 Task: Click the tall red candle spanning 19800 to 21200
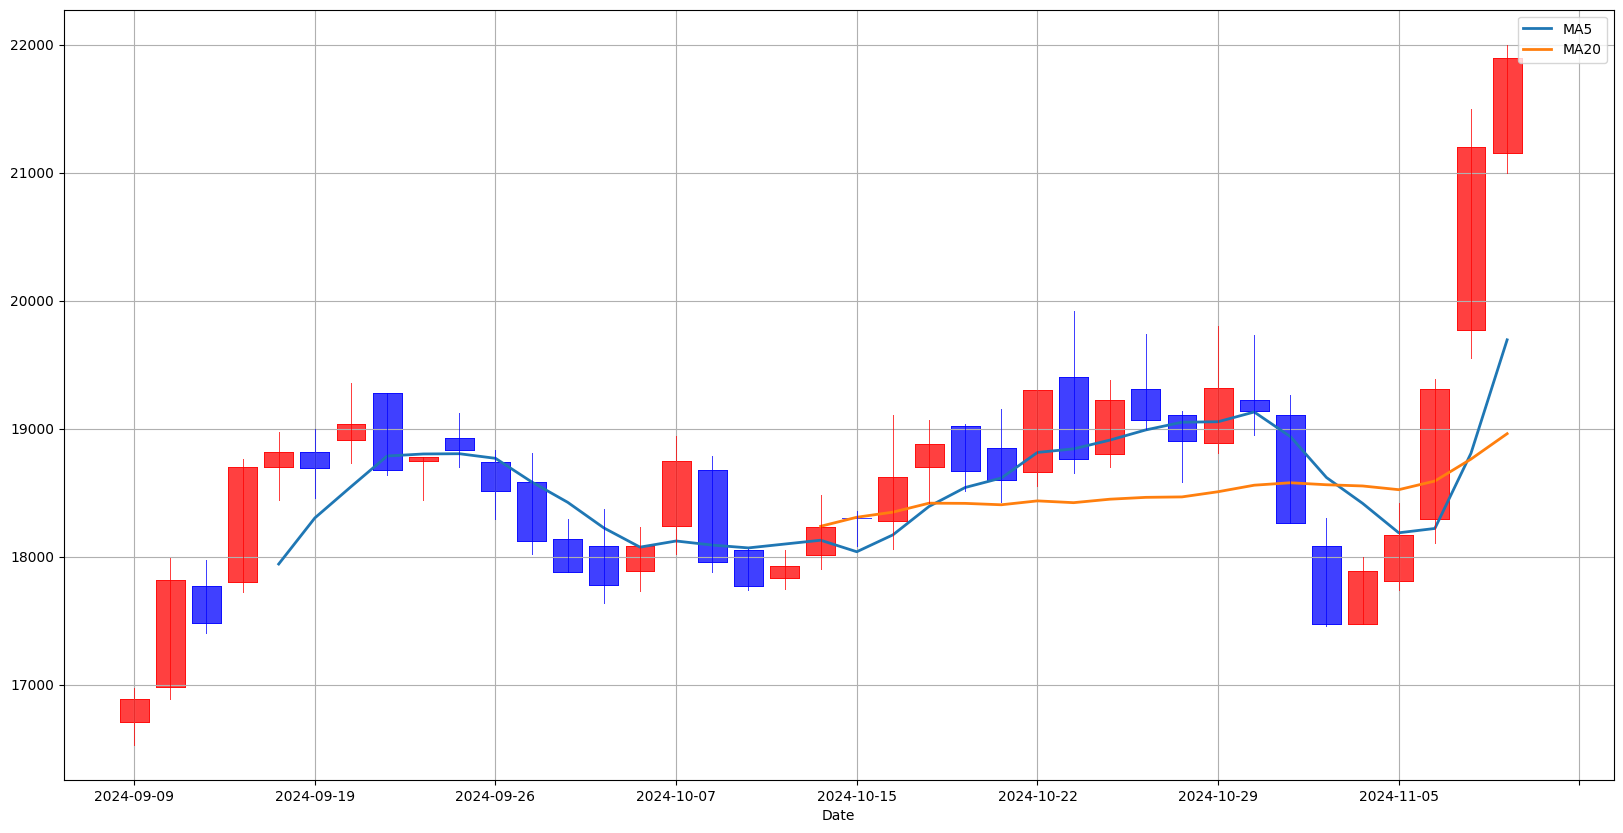[x=1471, y=239]
